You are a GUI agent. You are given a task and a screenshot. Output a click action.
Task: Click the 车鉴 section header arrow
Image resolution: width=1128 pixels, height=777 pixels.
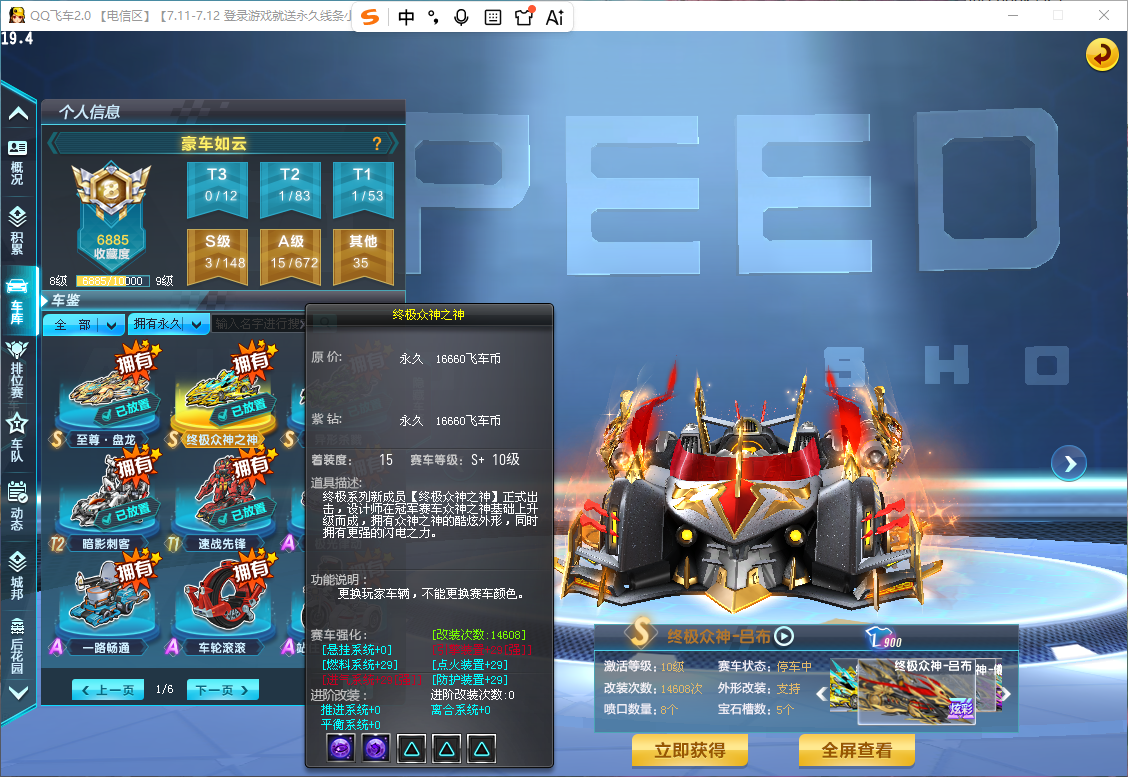tap(45, 300)
